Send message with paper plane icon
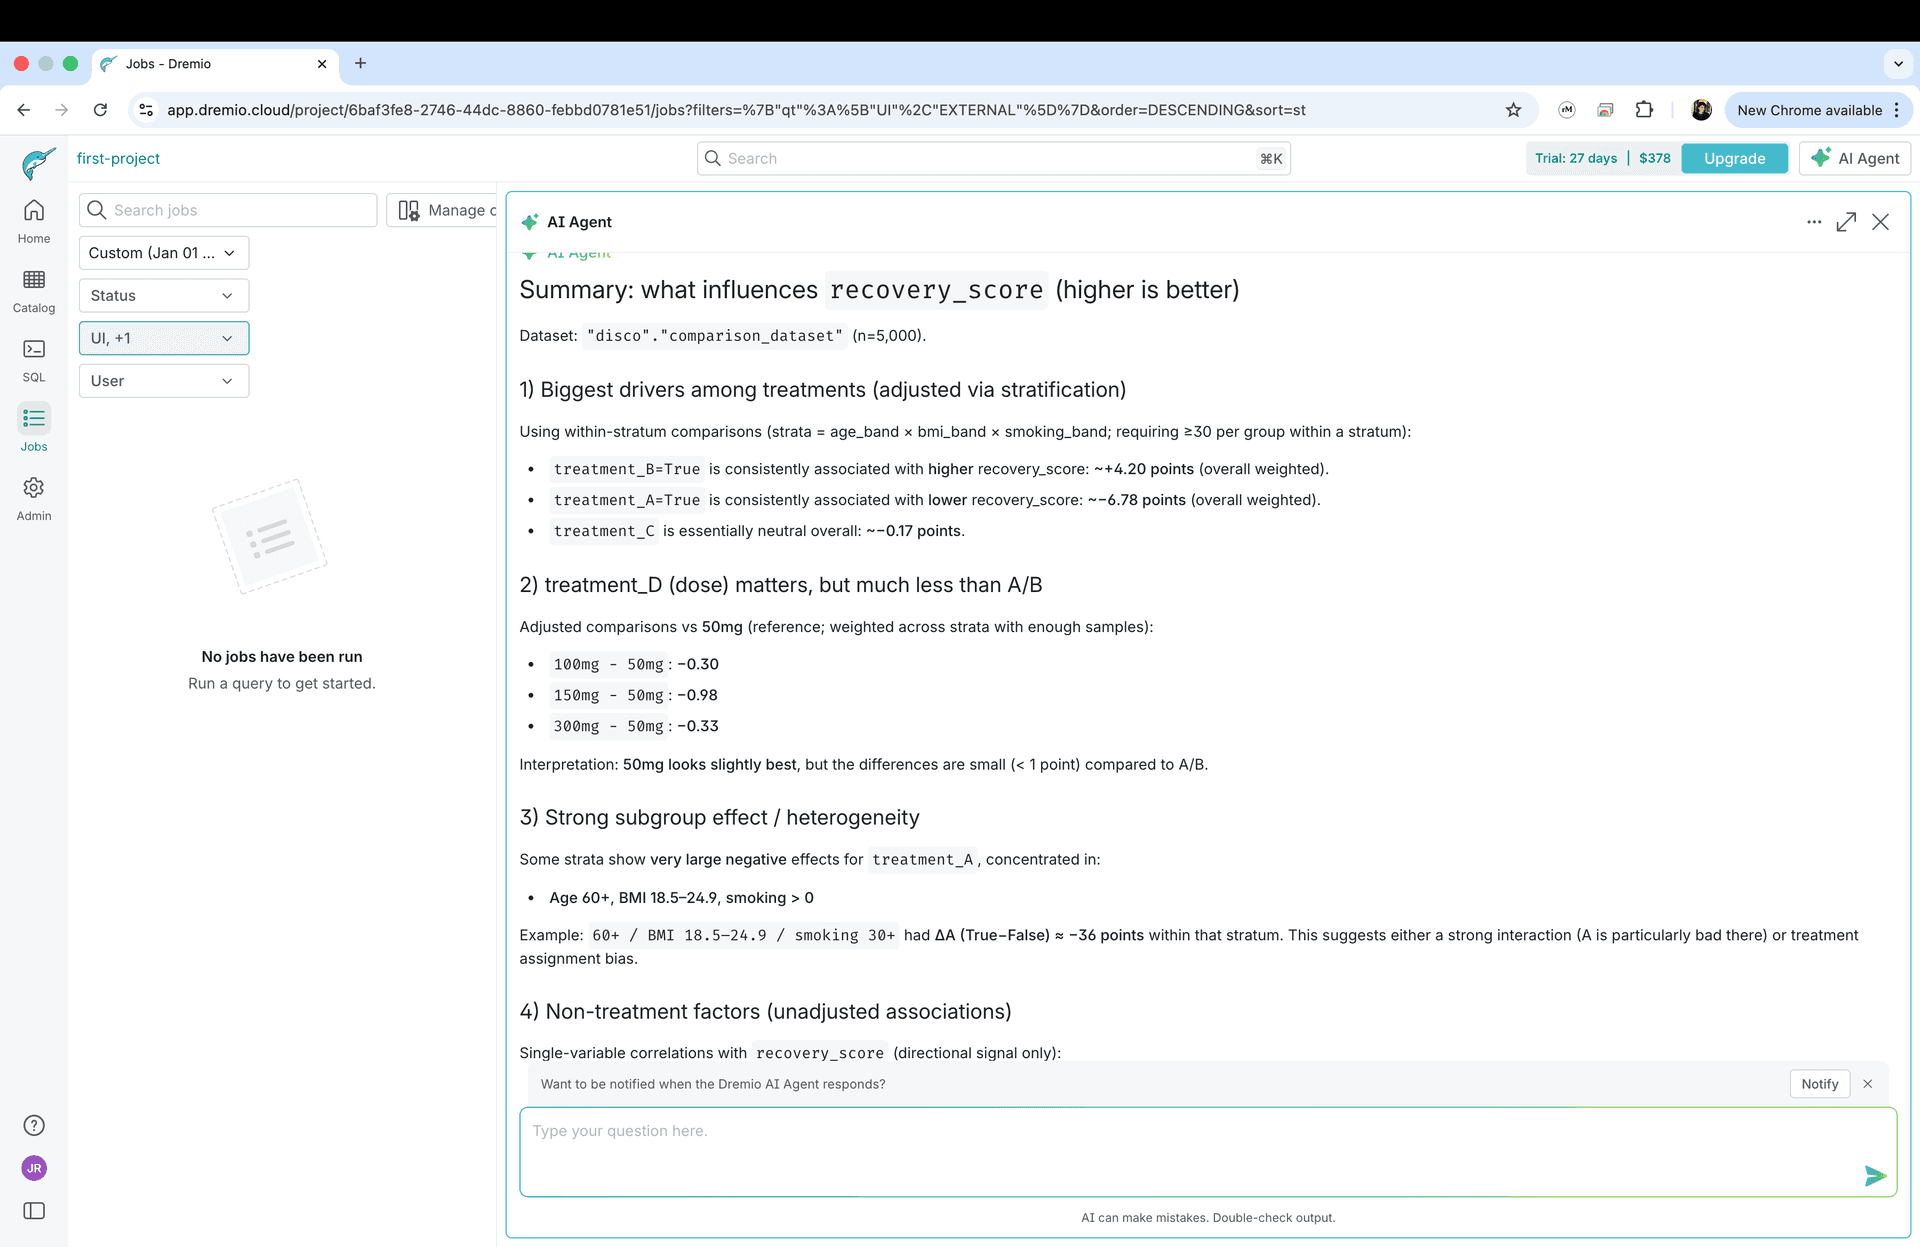1920x1247 pixels. click(x=1875, y=1176)
